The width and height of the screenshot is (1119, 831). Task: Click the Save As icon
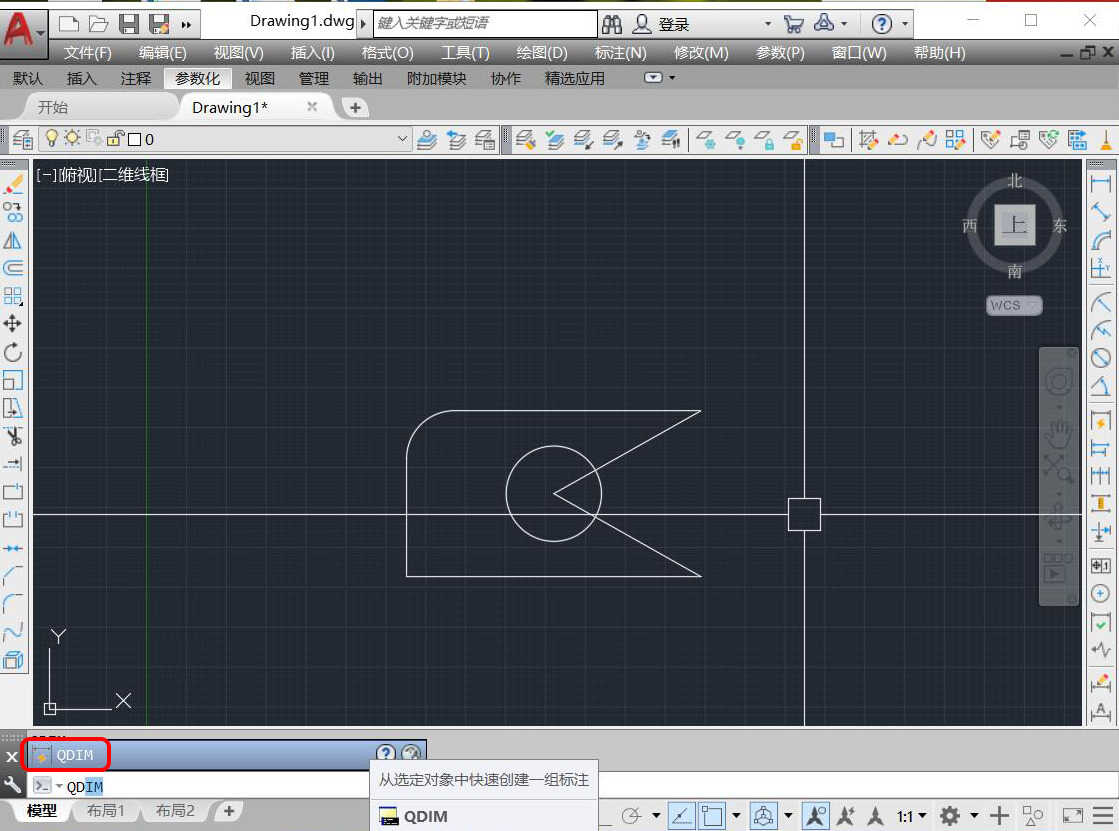pos(159,24)
